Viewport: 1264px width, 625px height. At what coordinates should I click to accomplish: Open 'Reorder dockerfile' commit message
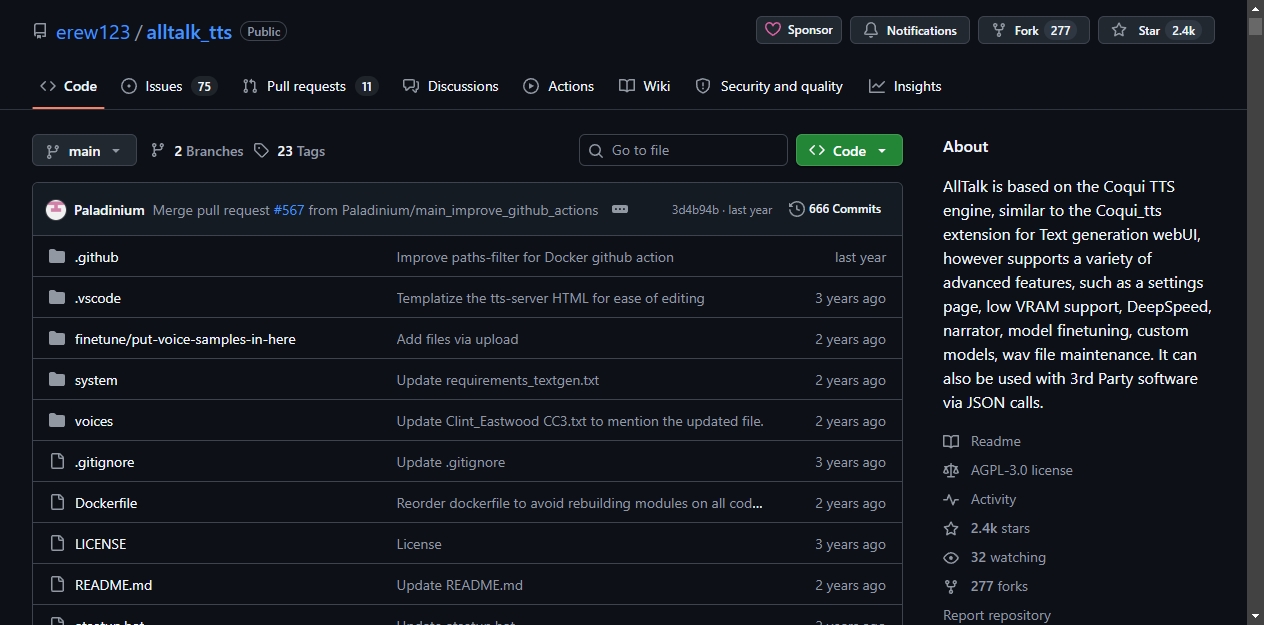point(580,503)
